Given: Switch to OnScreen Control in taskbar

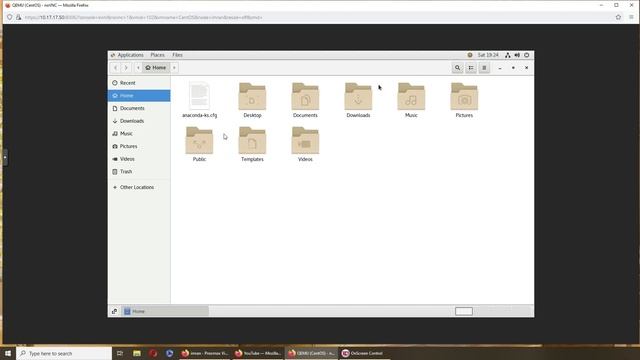Looking at the screenshot, I should [363, 353].
